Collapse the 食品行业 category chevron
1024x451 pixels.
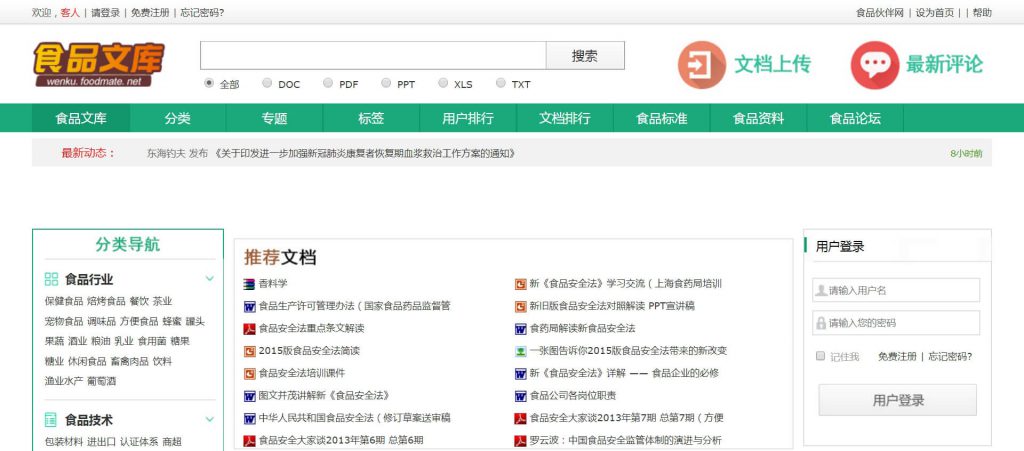[x=210, y=280]
